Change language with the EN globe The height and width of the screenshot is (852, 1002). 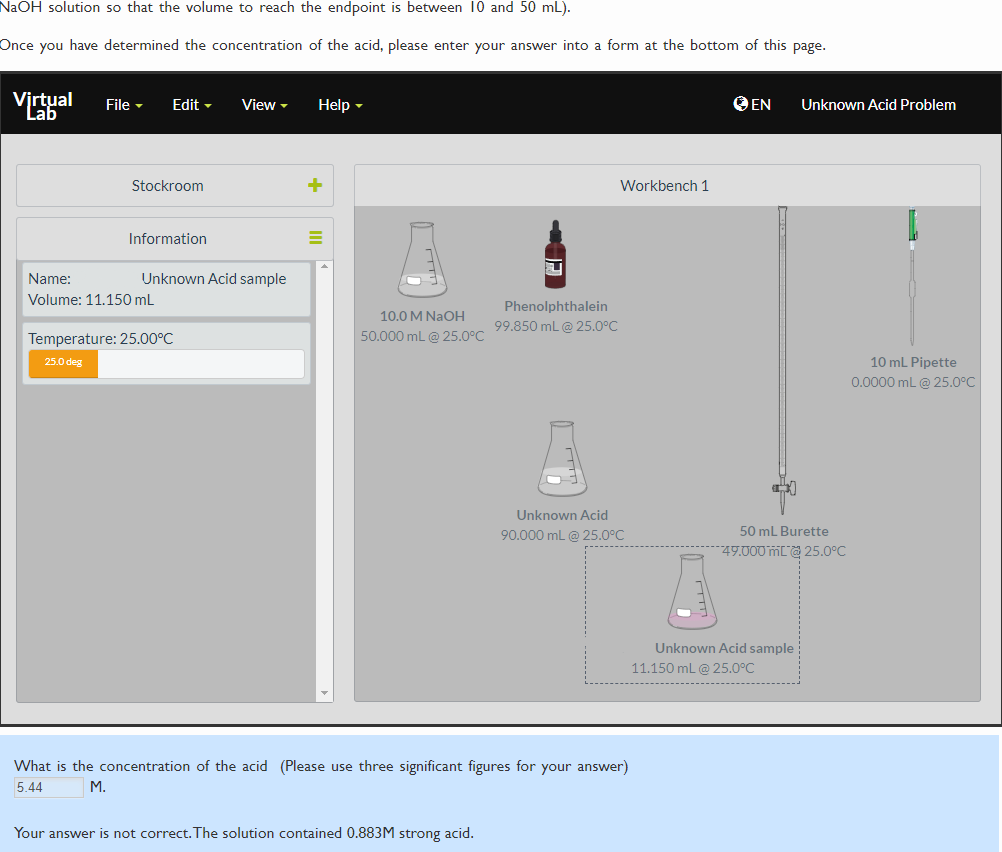[752, 104]
